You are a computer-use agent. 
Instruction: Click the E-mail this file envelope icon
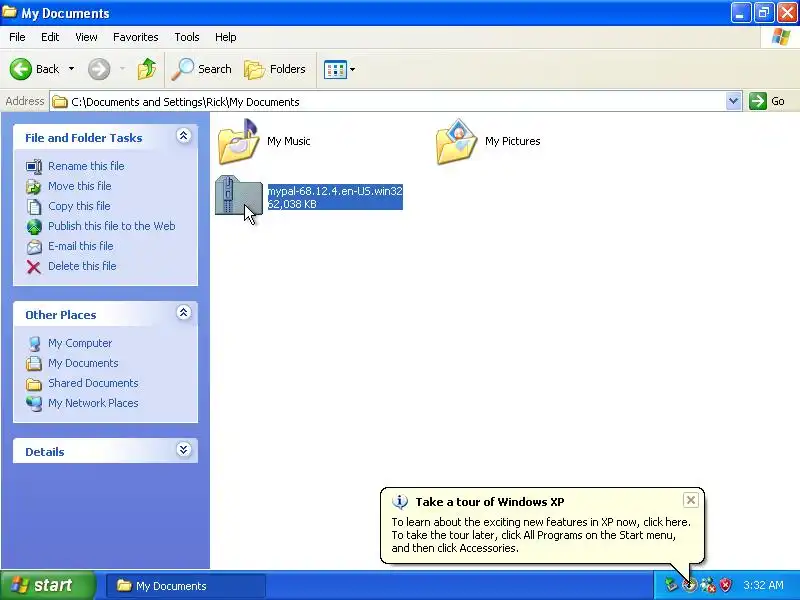[34, 247]
